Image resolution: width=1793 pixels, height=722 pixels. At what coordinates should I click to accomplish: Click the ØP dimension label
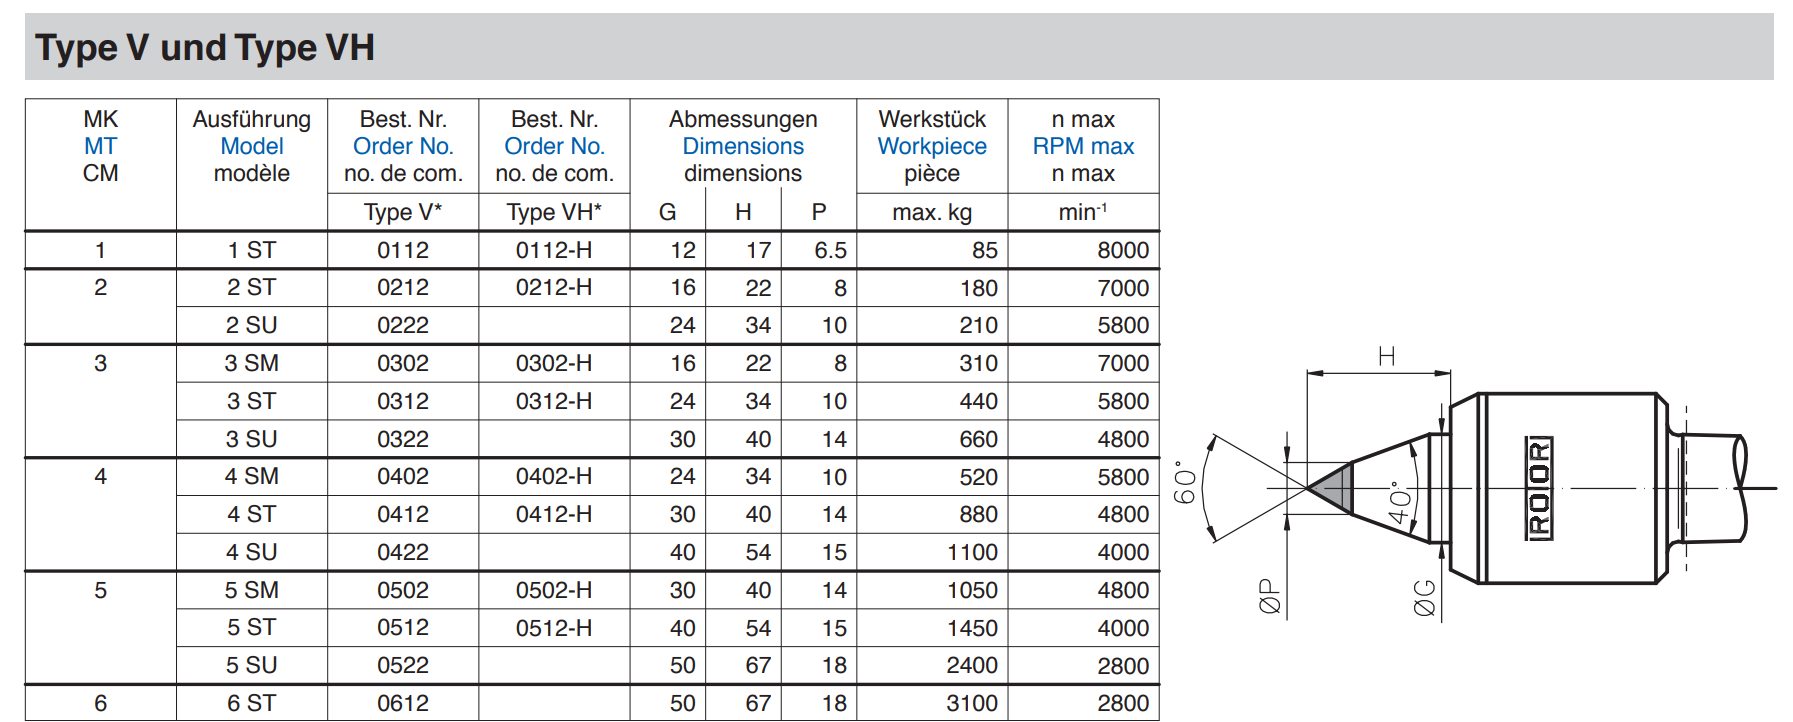tap(1269, 596)
